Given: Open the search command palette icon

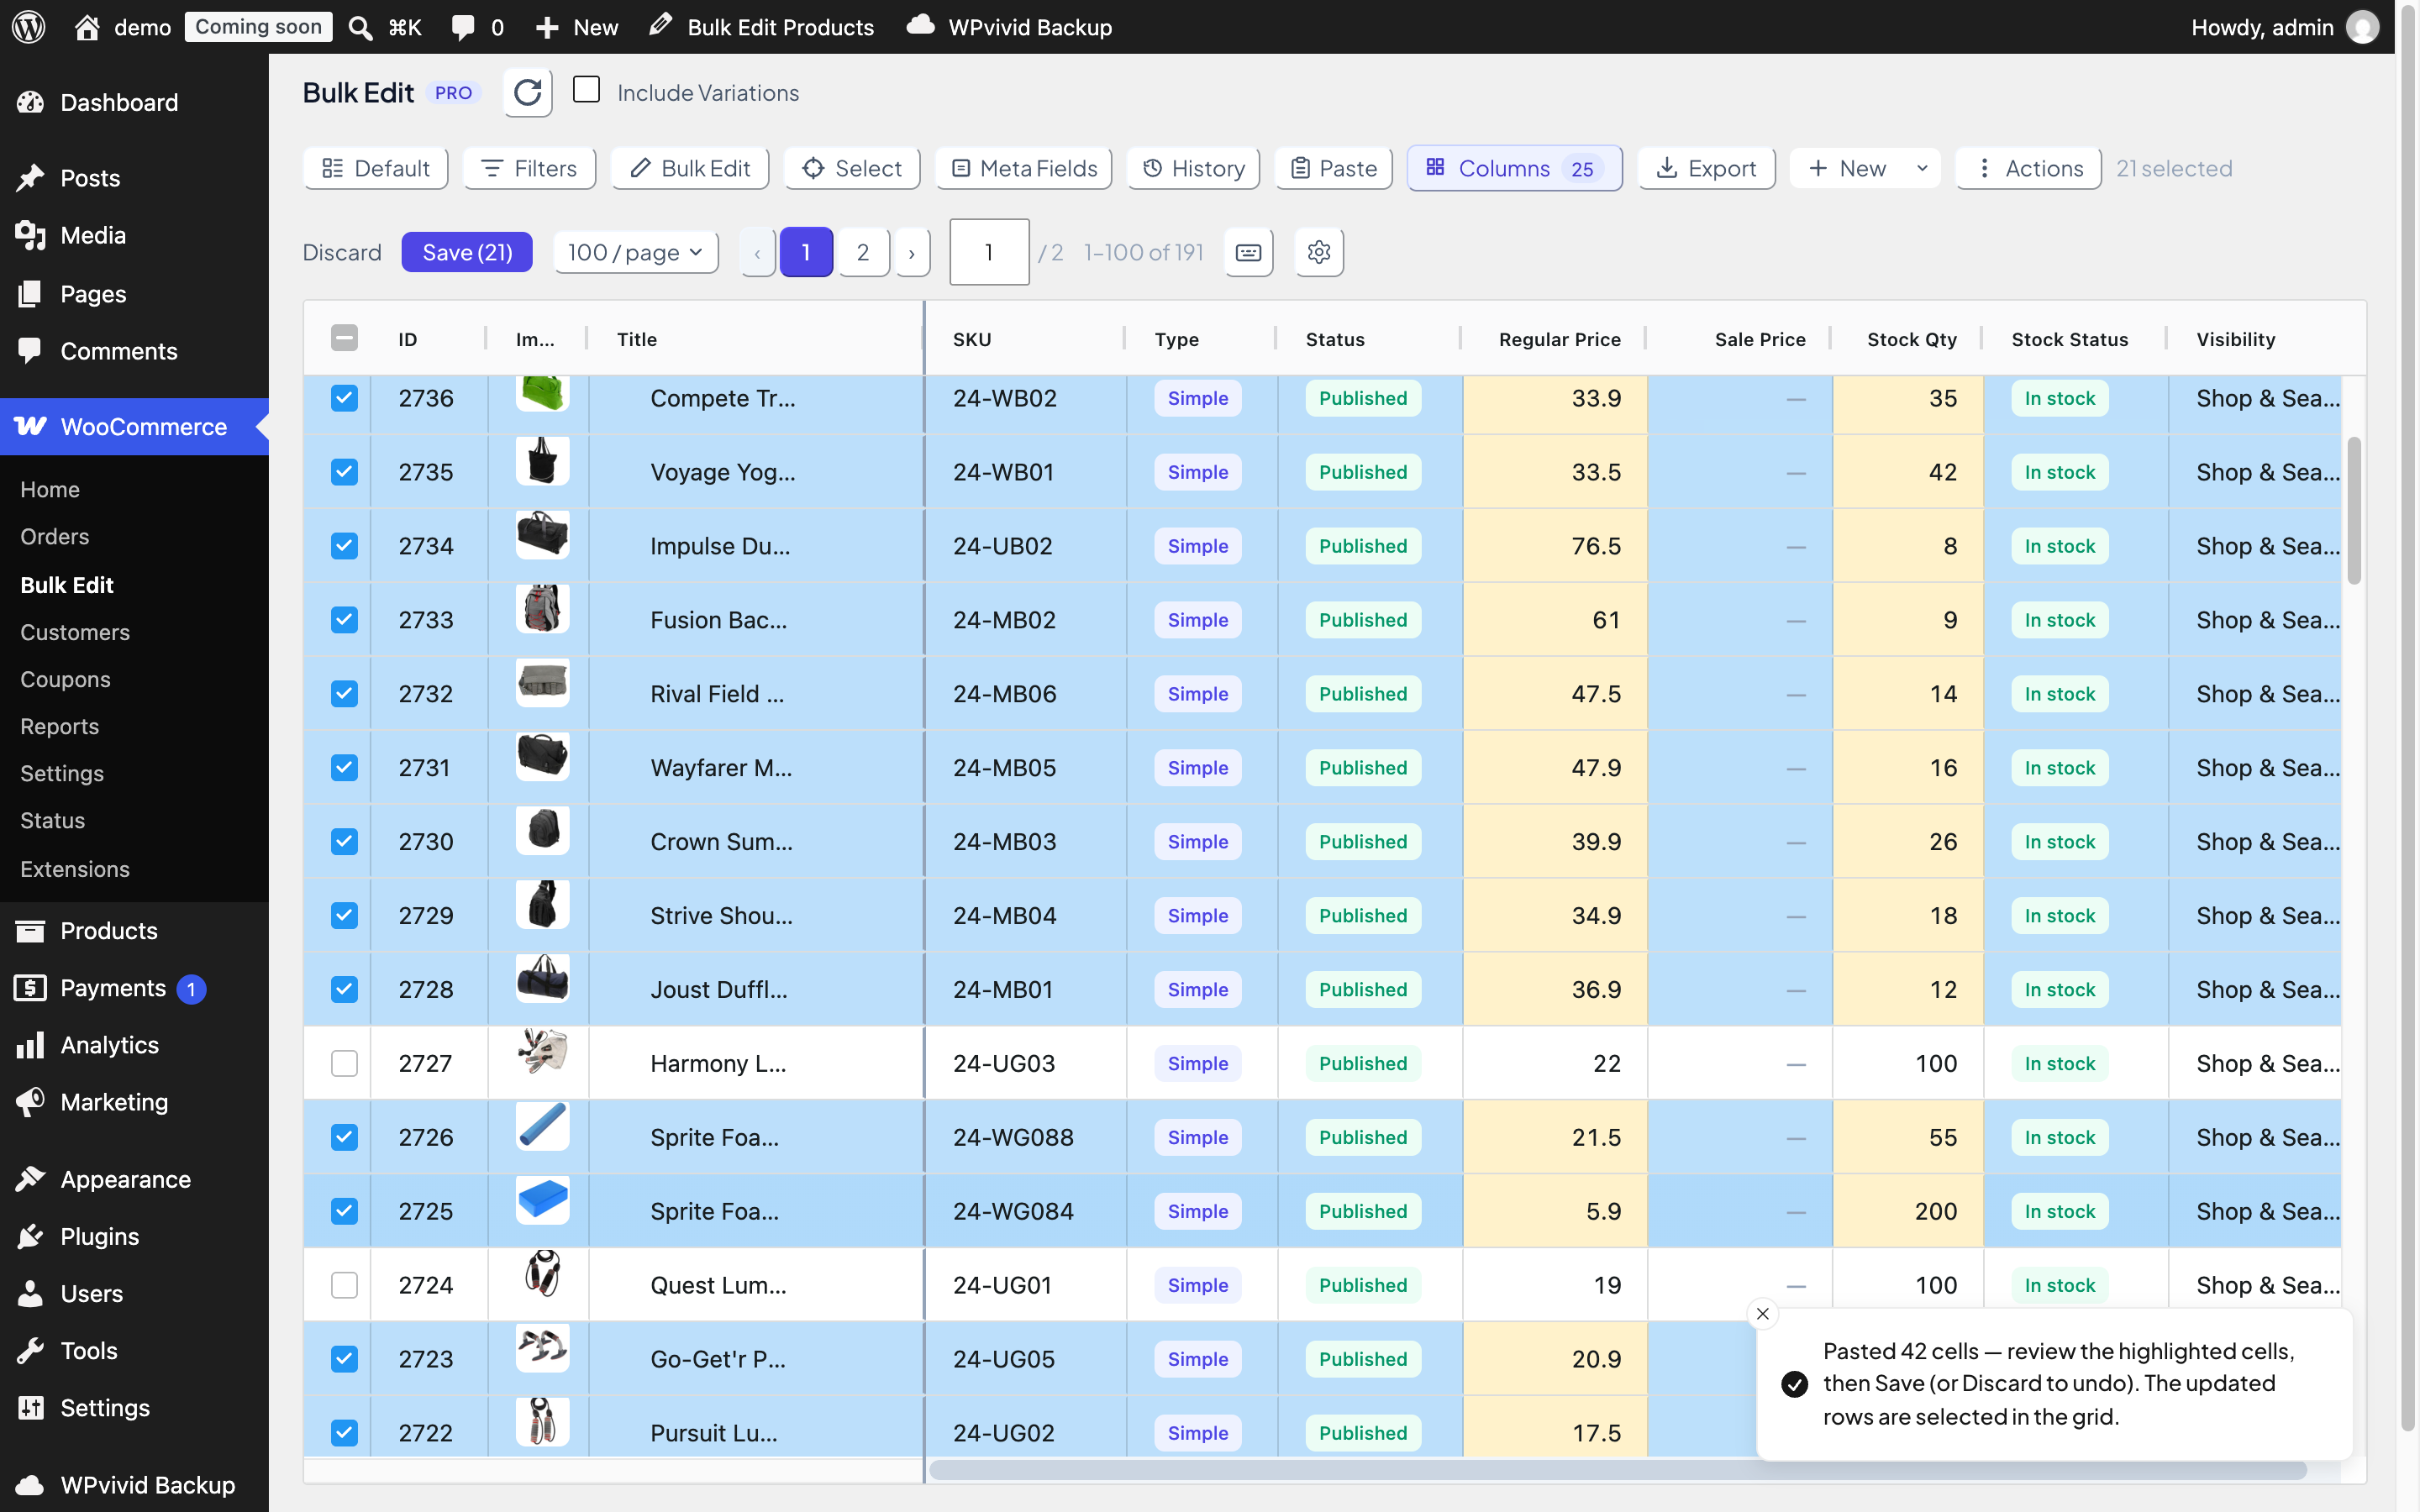Looking at the screenshot, I should tap(360, 27).
